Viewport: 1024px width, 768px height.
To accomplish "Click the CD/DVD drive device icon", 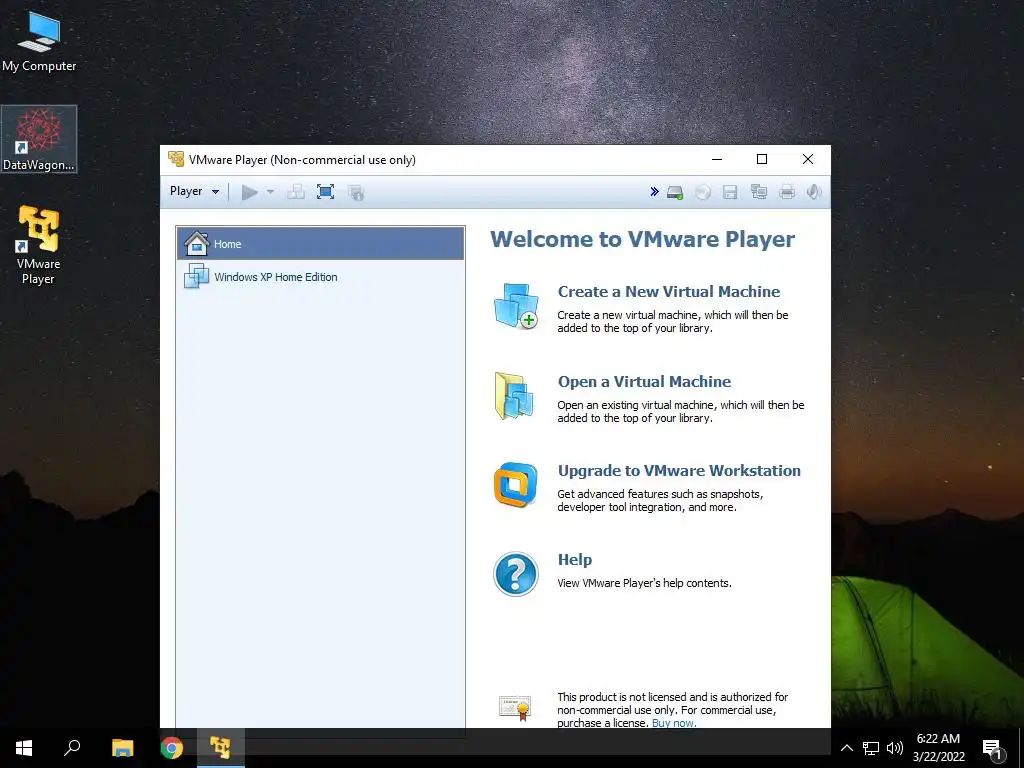I will 703,192.
